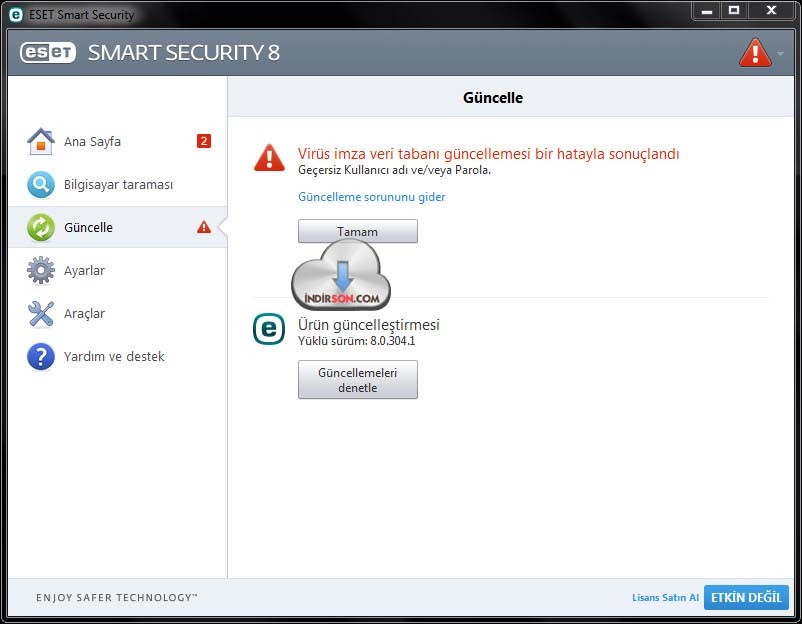Image resolution: width=802 pixels, height=624 pixels.
Task: Open Yardım ve destek
Action: point(118,356)
